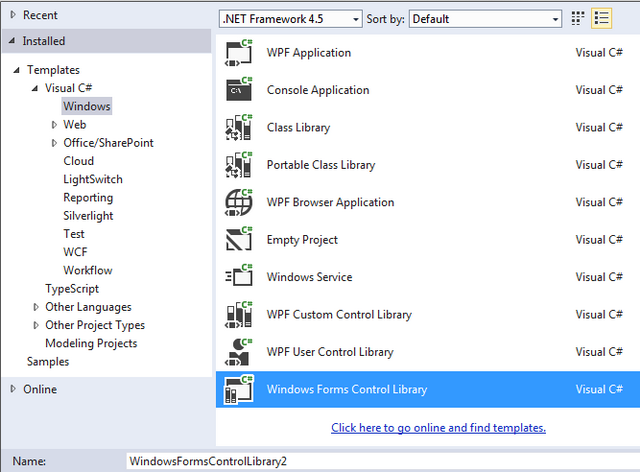The width and height of the screenshot is (640, 472).
Task: Select the WPF User Control Library name
Action: 330,352
